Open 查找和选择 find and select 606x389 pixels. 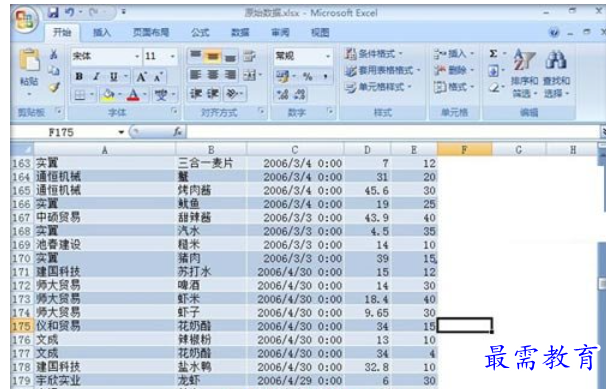coord(556,73)
